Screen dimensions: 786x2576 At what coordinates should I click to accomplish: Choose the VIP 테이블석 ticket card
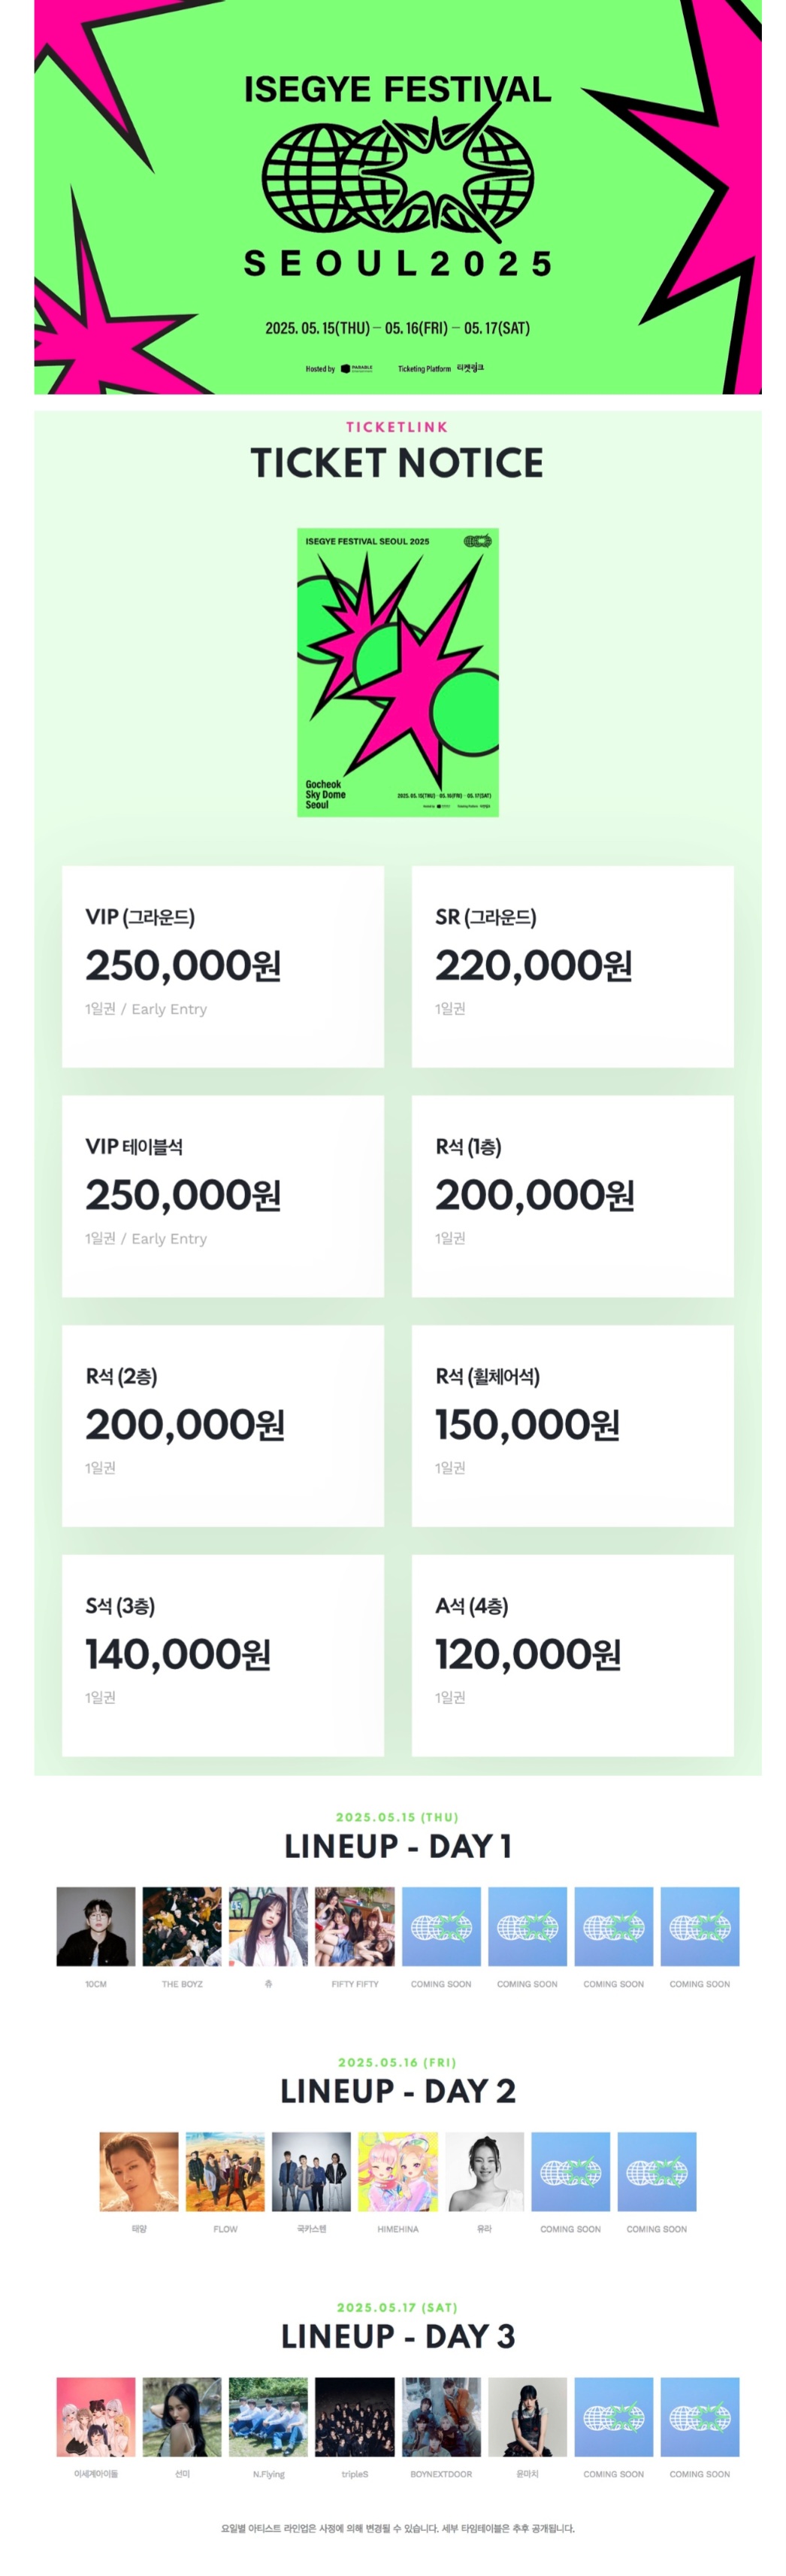(x=222, y=1195)
